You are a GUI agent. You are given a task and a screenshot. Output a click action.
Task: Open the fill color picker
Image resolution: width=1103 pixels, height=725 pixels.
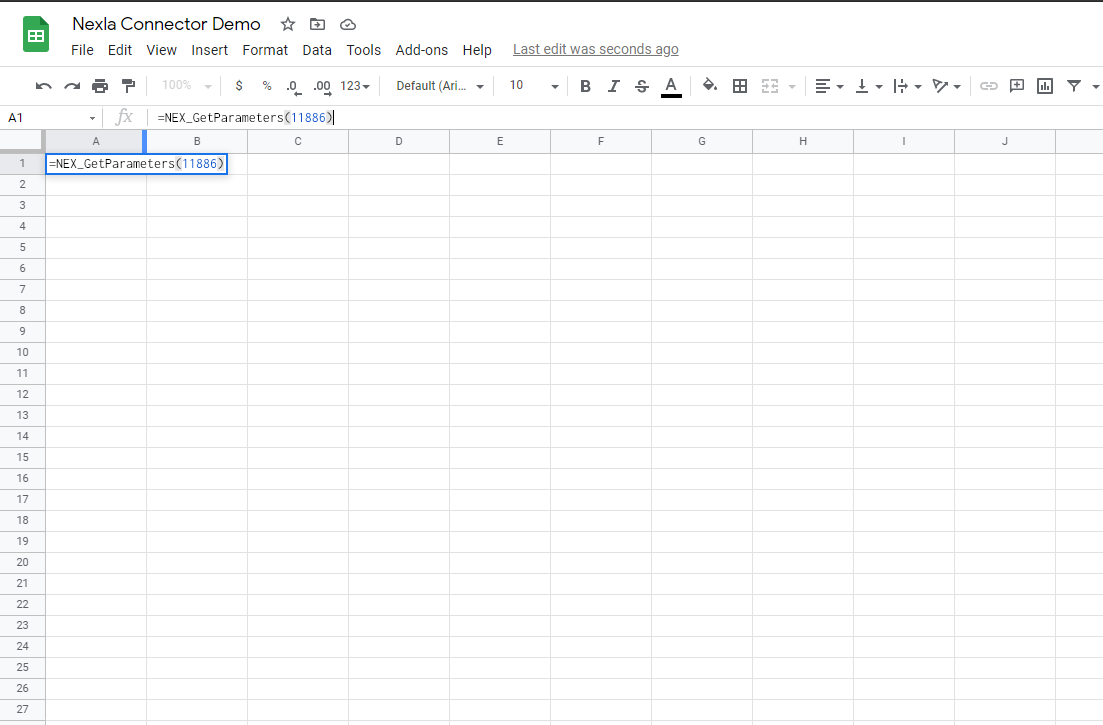coord(710,86)
